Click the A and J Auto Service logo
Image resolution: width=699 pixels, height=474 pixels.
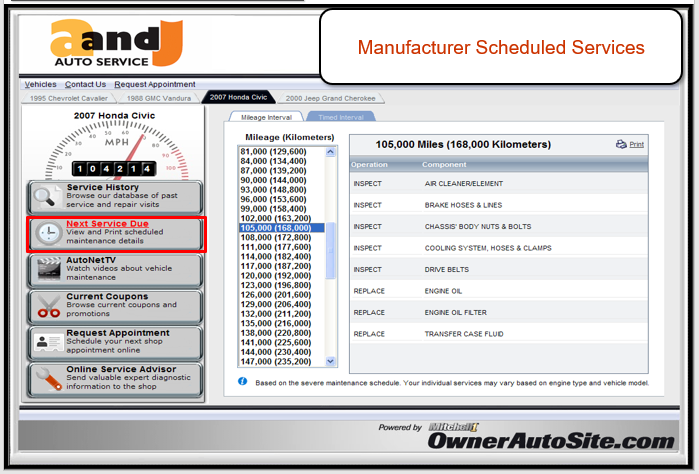coord(116,43)
